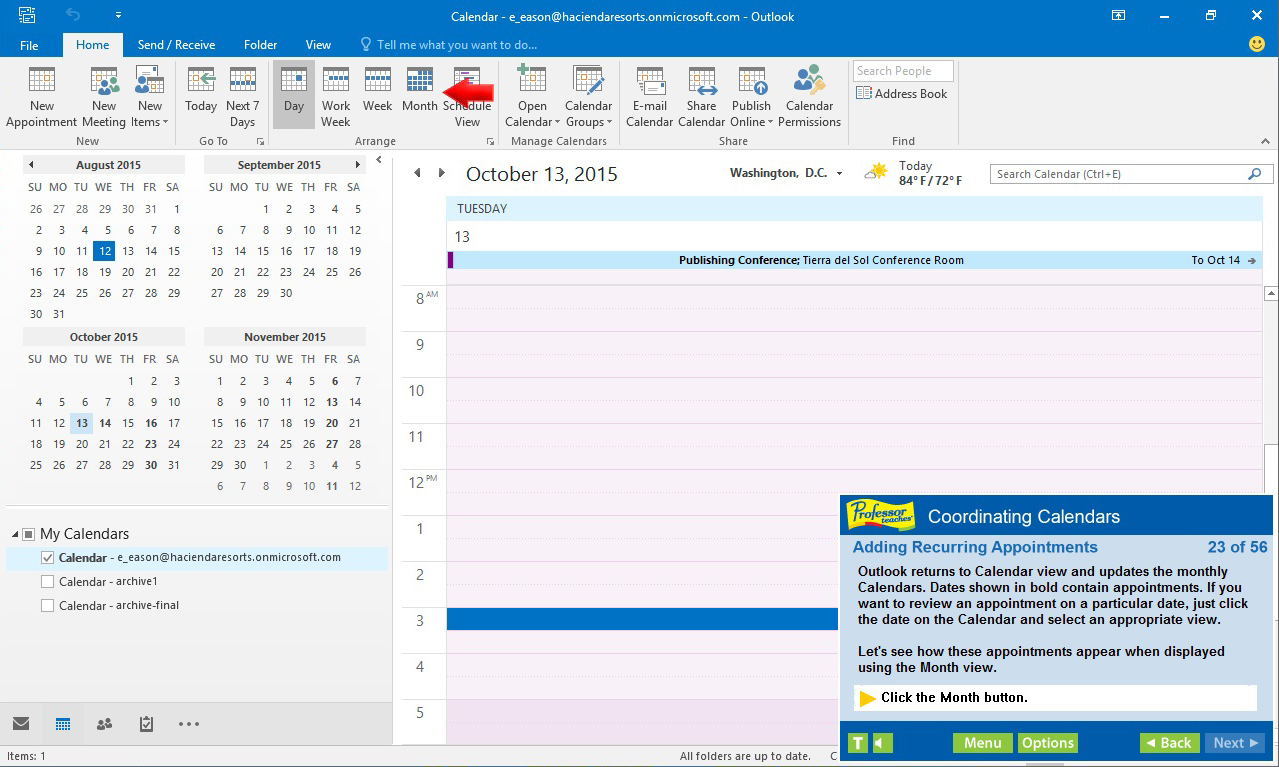Select Schedule View
This screenshot has height=767, width=1279.
[x=467, y=94]
